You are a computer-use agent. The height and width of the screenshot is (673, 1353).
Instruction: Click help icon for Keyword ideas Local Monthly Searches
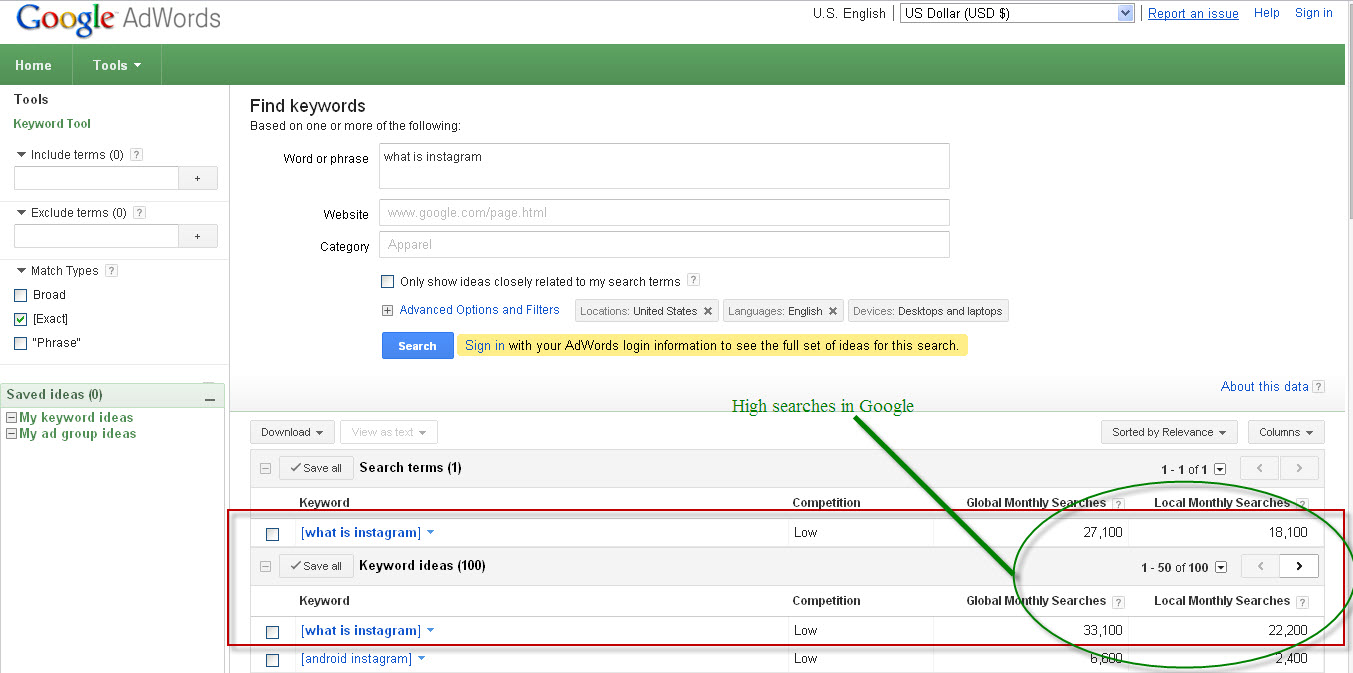pyautogui.click(x=1302, y=602)
